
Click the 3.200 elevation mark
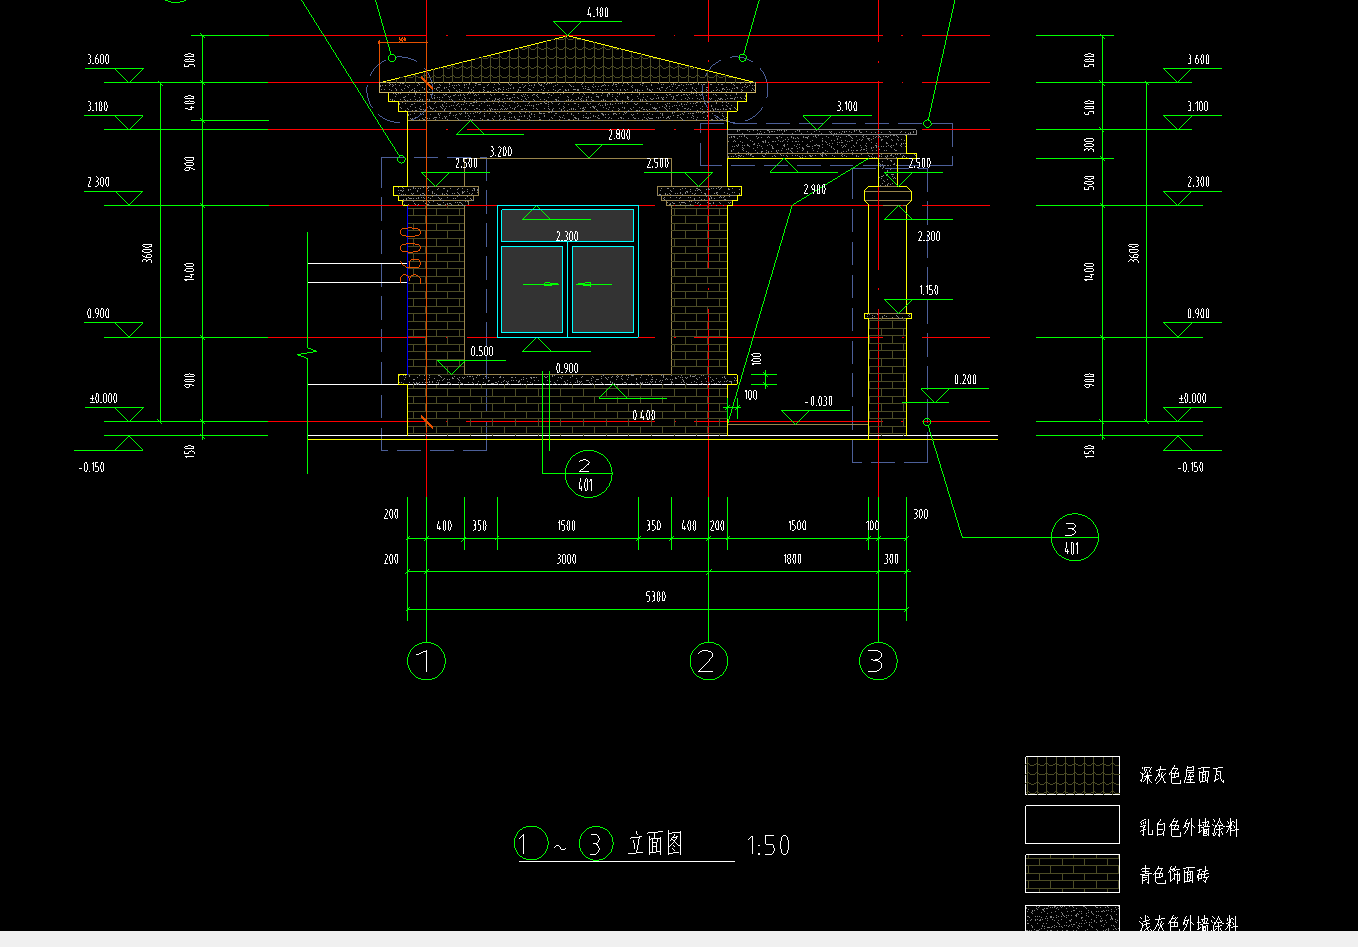pyautogui.click(x=501, y=152)
